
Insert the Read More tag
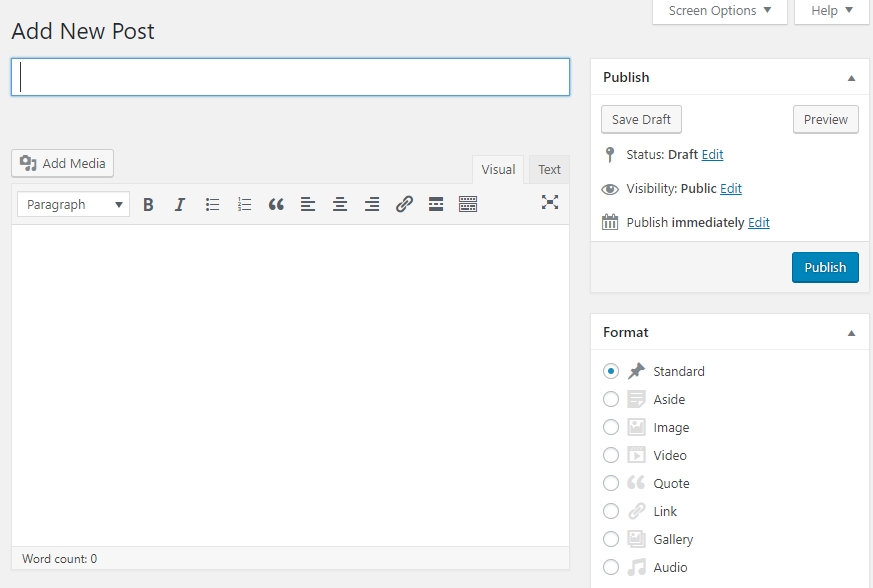pos(436,204)
